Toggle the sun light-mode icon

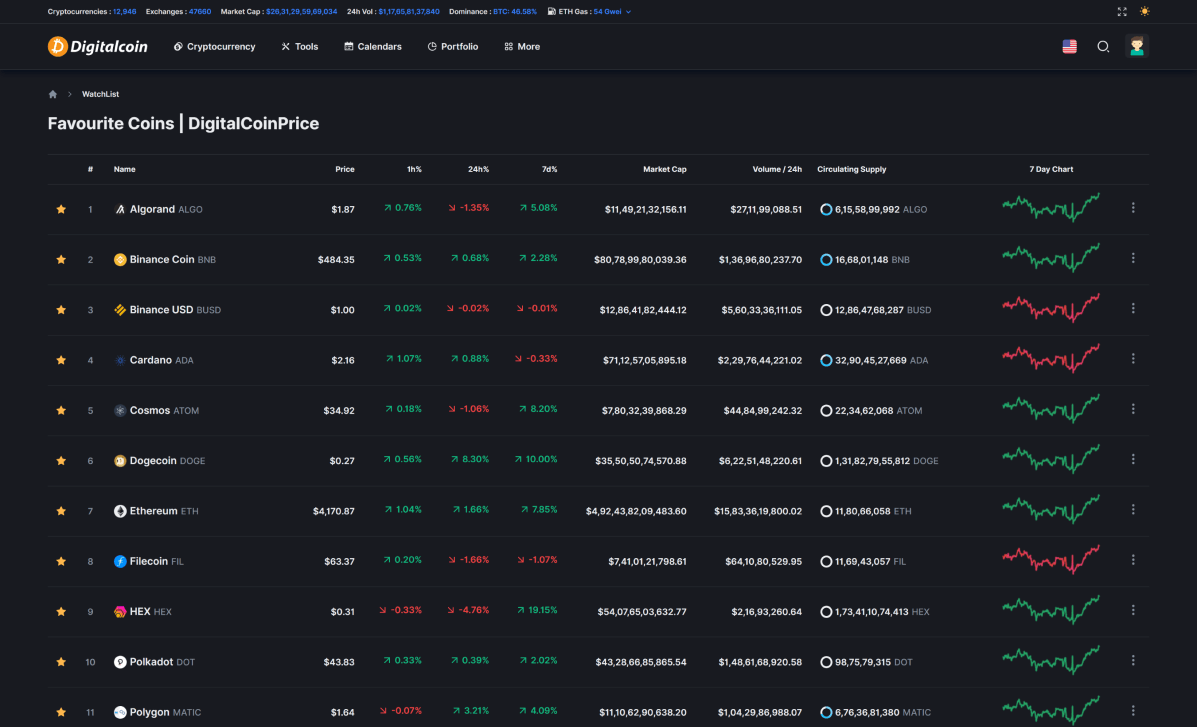(x=1144, y=11)
